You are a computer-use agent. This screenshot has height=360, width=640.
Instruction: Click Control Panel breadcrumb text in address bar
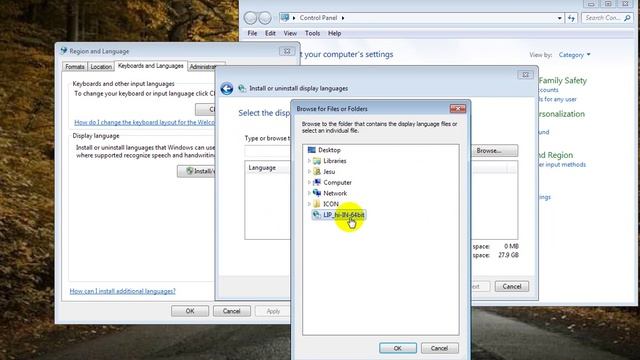tap(318, 18)
